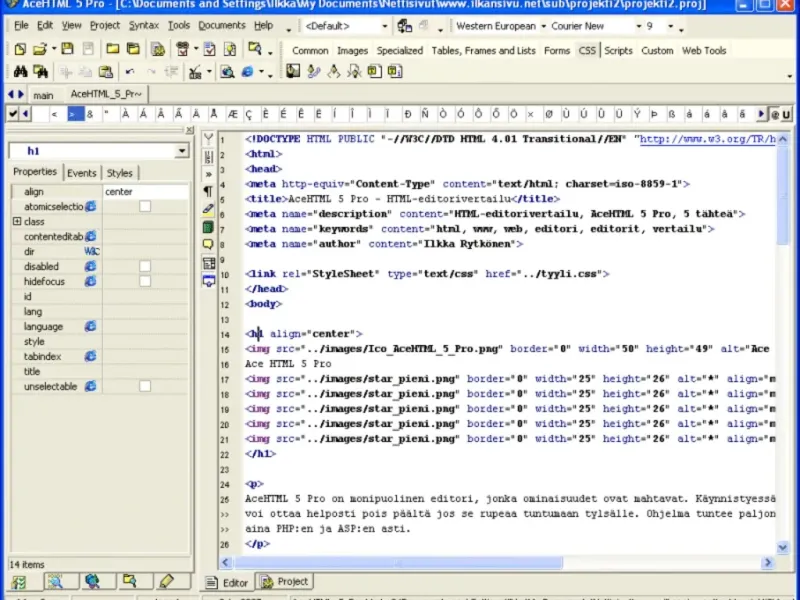
Task: Enable the atomicselection checkbox
Action: [145, 207]
